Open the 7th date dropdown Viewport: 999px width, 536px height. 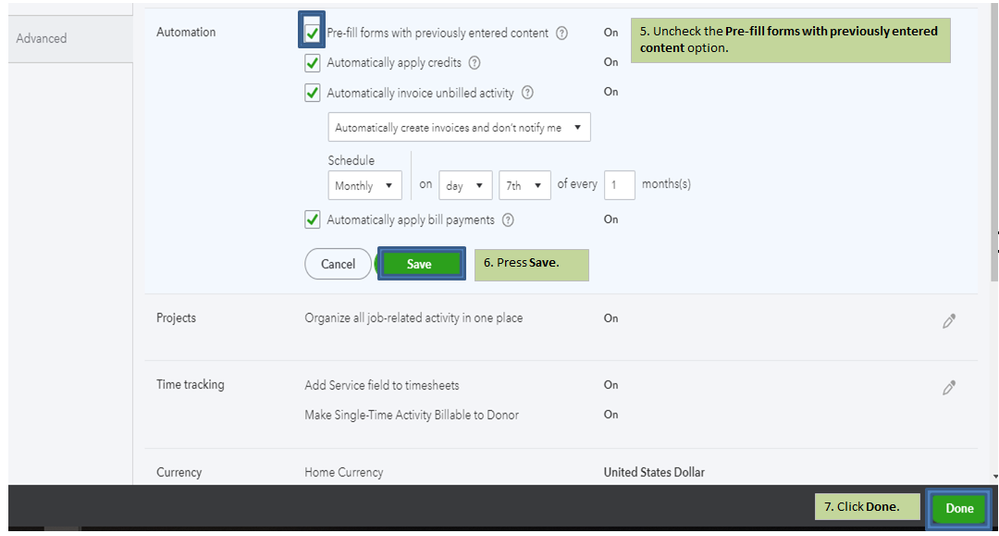tap(525, 186)
